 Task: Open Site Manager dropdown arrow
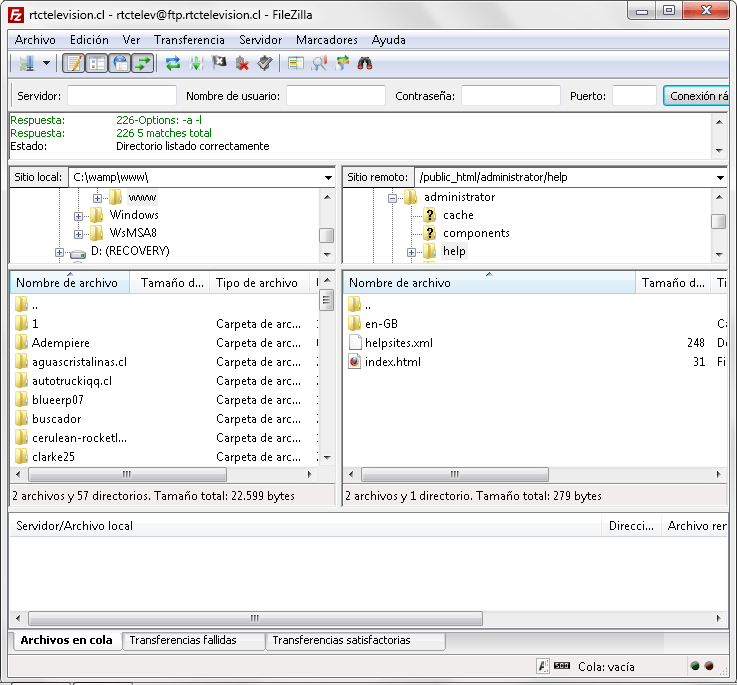tap(46, 63)
